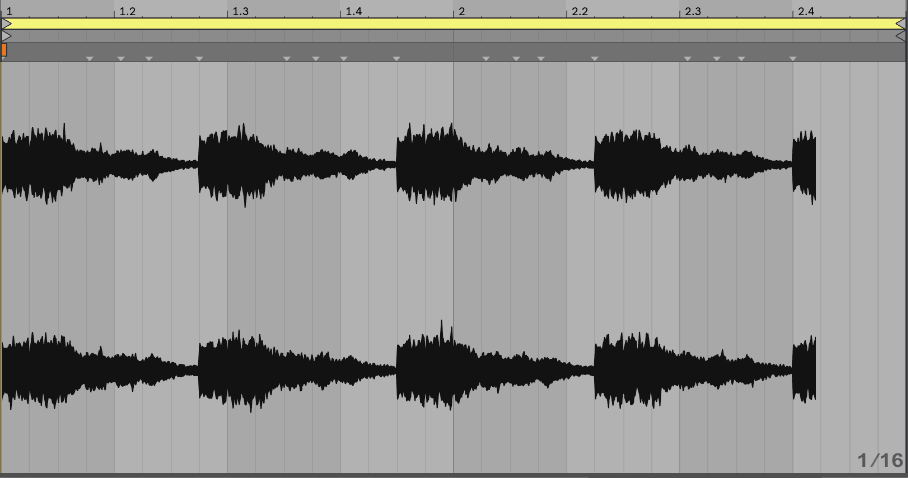Click the transient marker just after beat 2.3
This screenshot has width=908, height=478.
click(x=688, y=59)
